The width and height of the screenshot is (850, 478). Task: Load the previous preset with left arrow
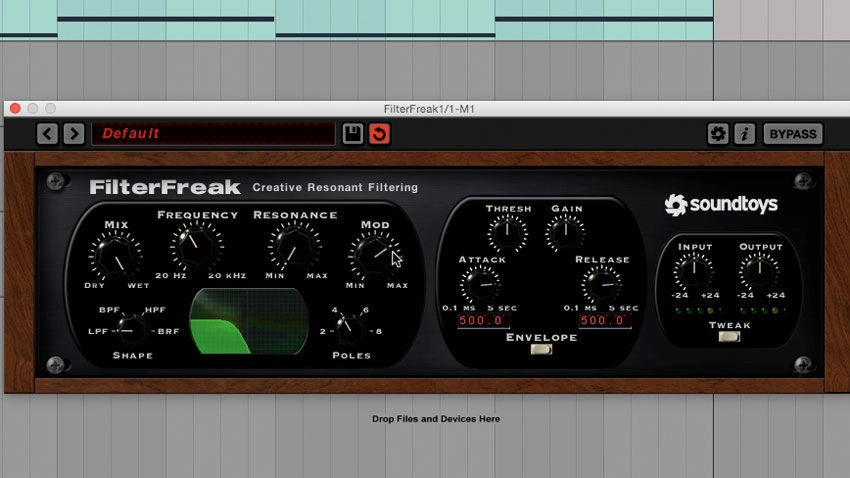47,133
